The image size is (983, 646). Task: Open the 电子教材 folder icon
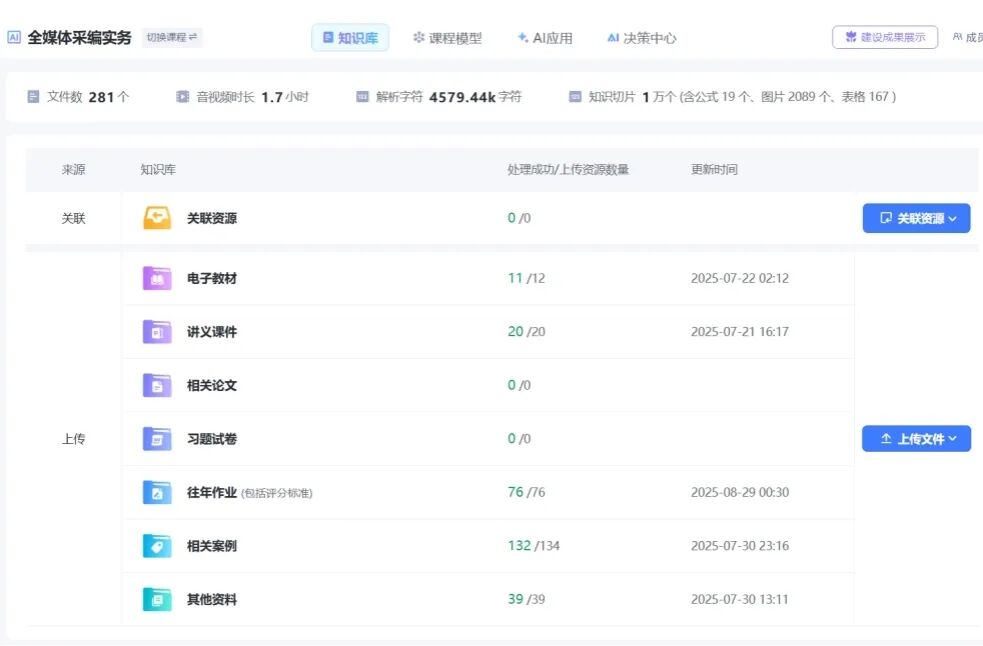(157, 278)
